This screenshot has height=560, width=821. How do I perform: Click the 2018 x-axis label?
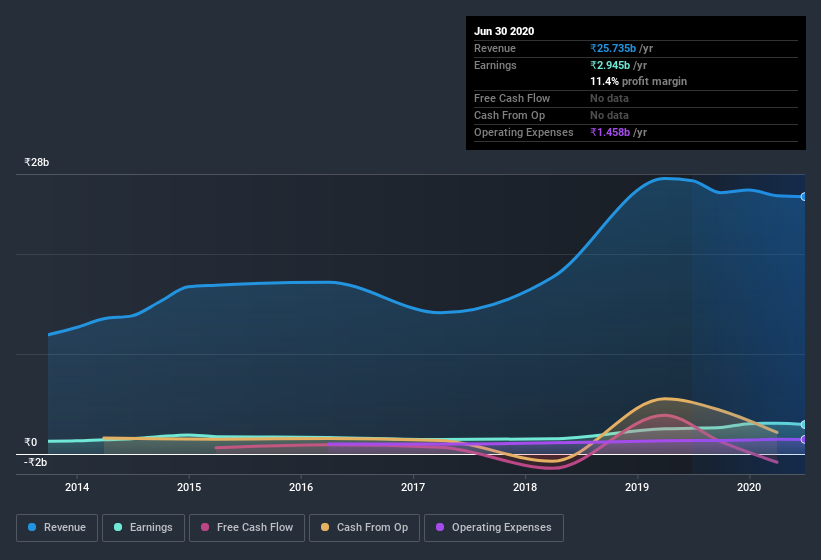click(525, 487)
